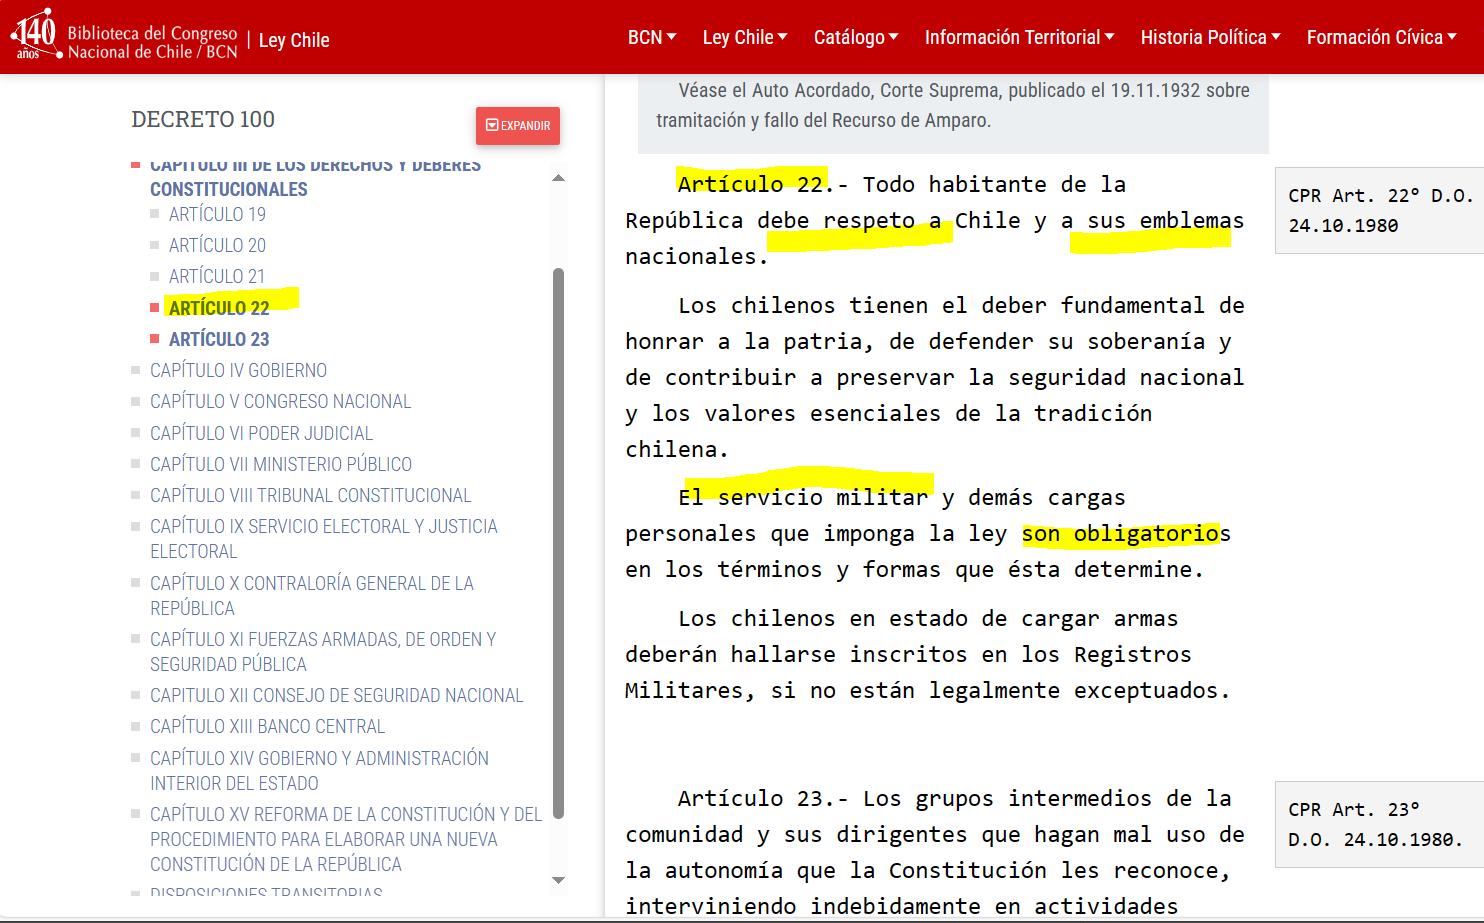Image resolution: width=1484 pixels, height=923 pixels.
Task: Click the highlighted 'son obligatorios' text
Action: click(1126, 533)
